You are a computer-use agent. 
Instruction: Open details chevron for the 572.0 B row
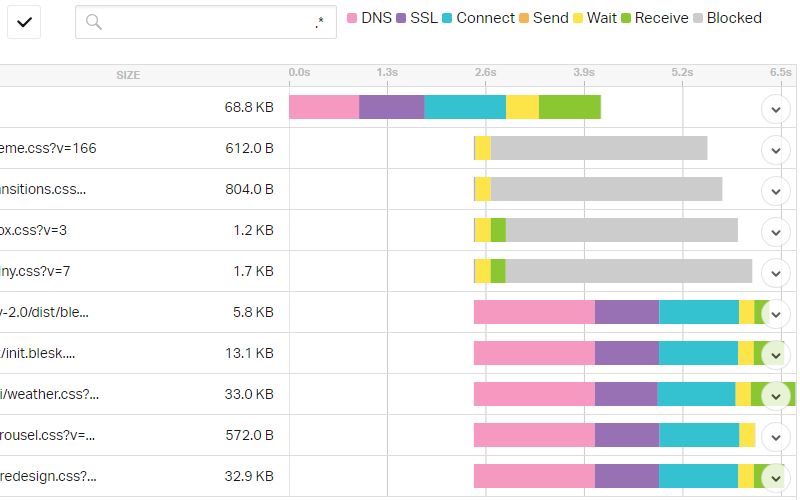pyautogui.click(x=776, y=436)
